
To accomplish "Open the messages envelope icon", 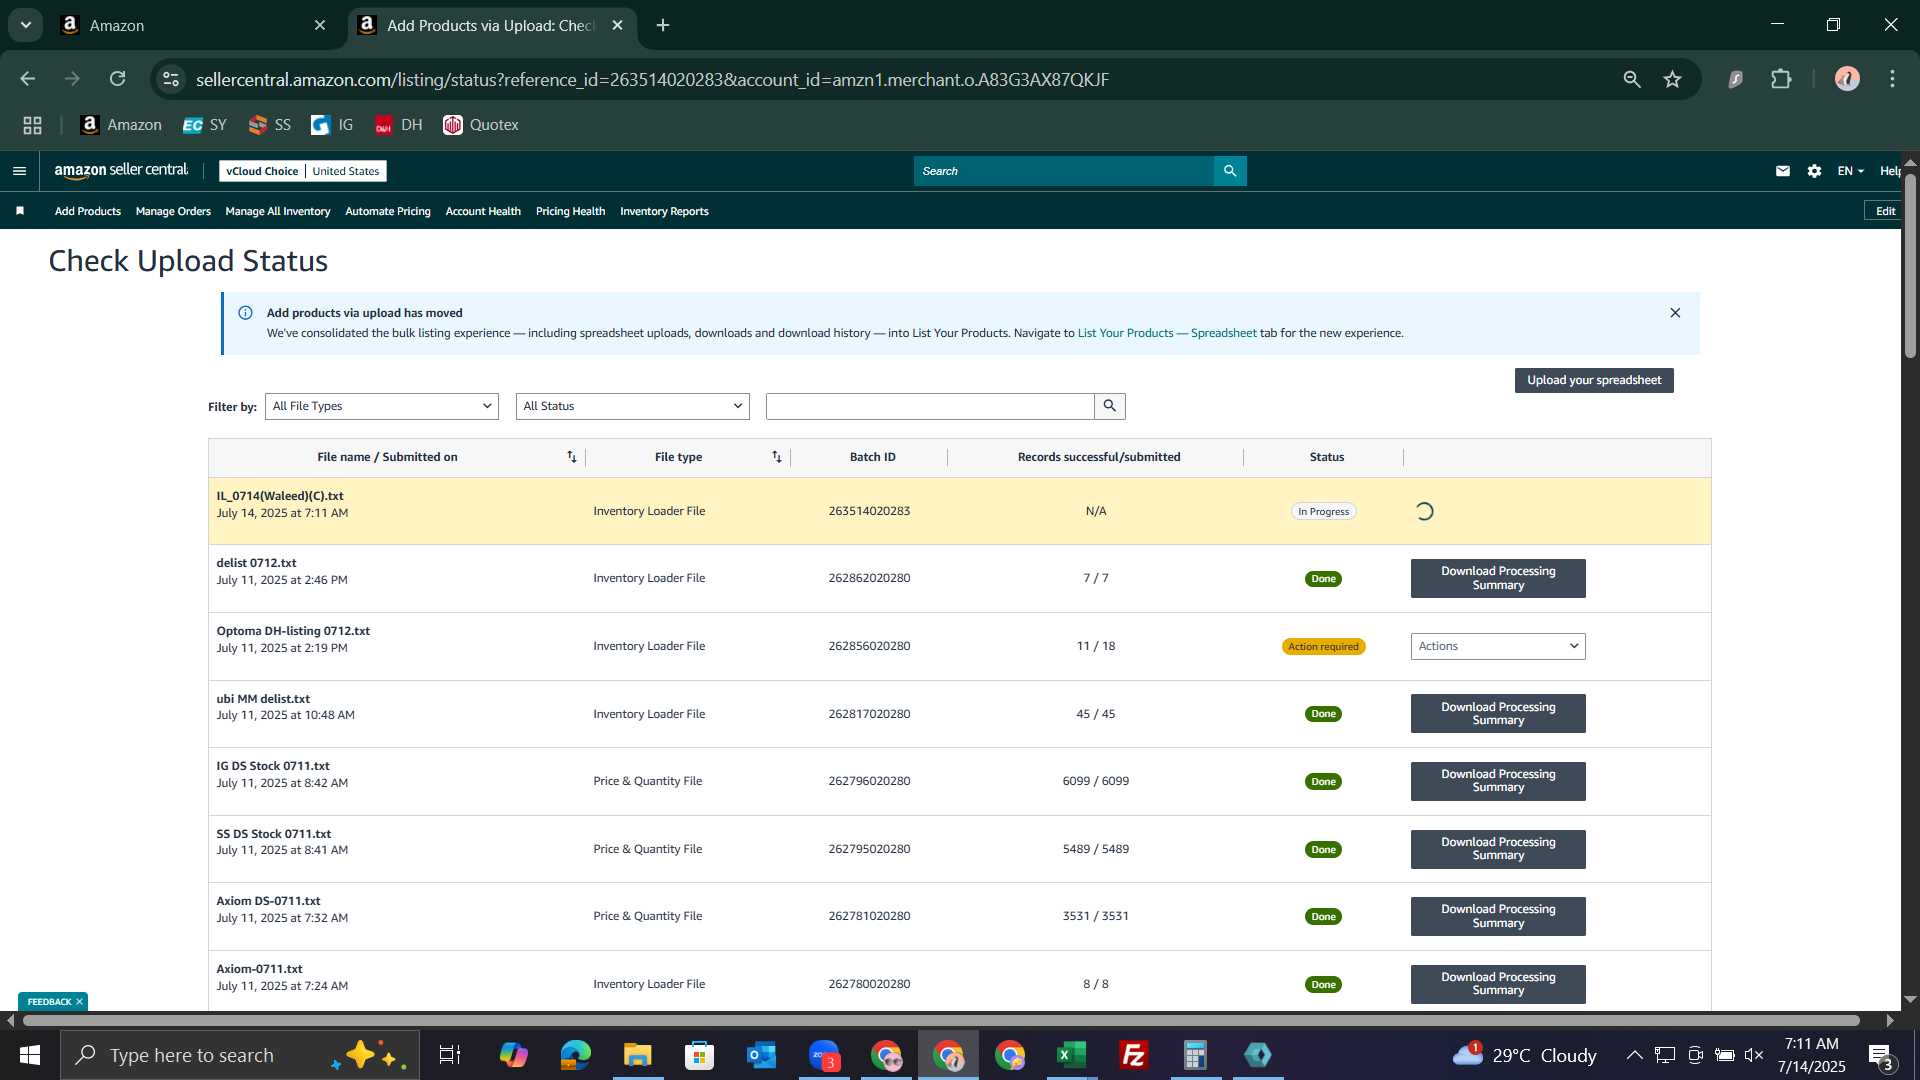I will tap(1782, 171).
